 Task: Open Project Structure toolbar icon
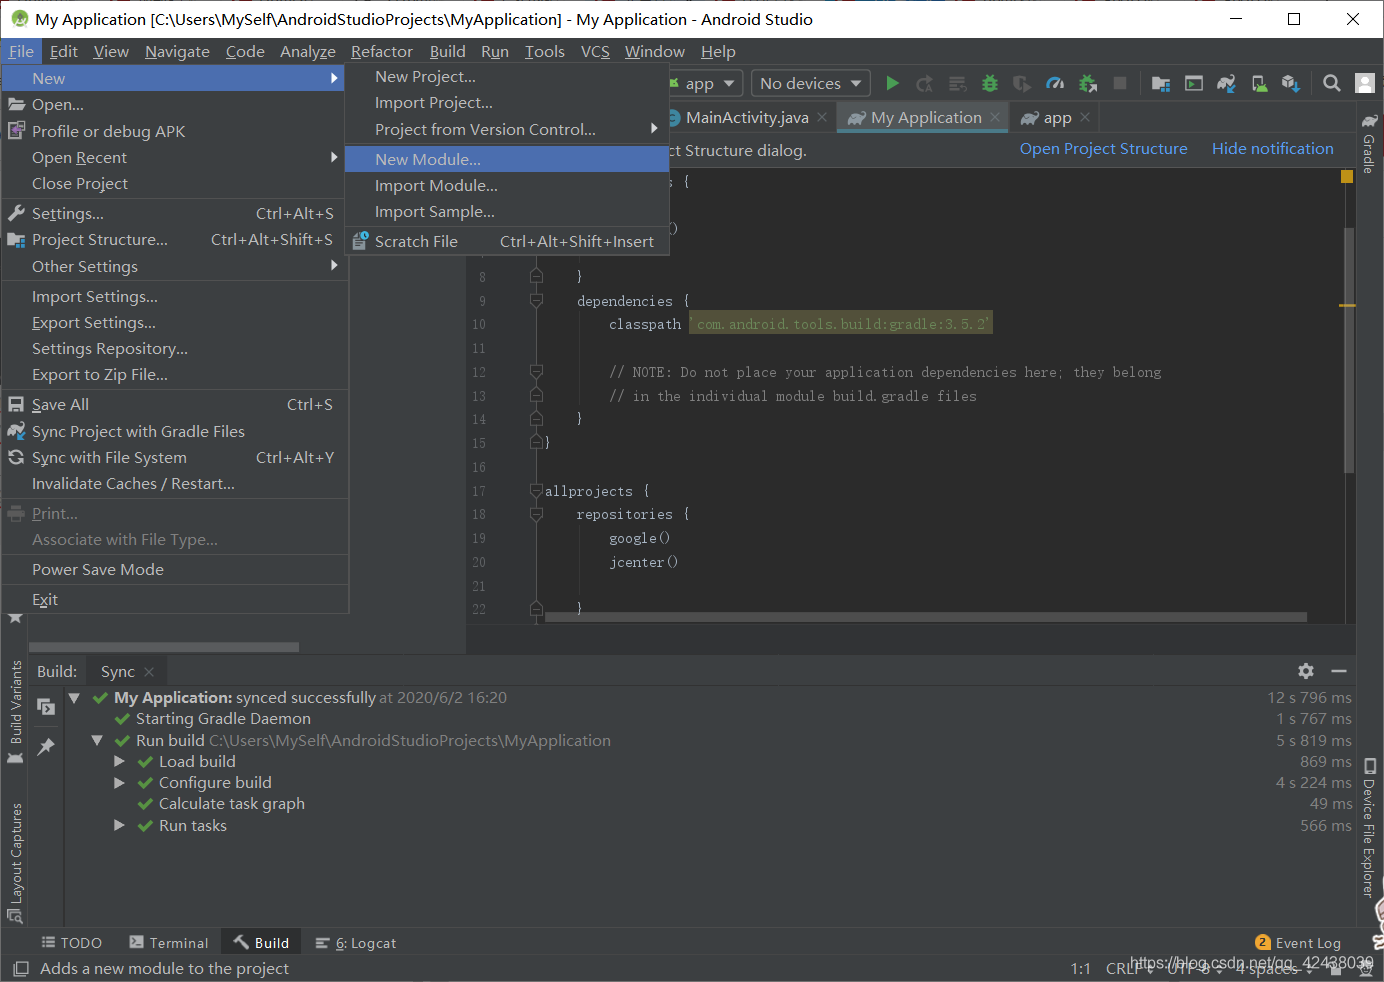[x=1161, y=84]
